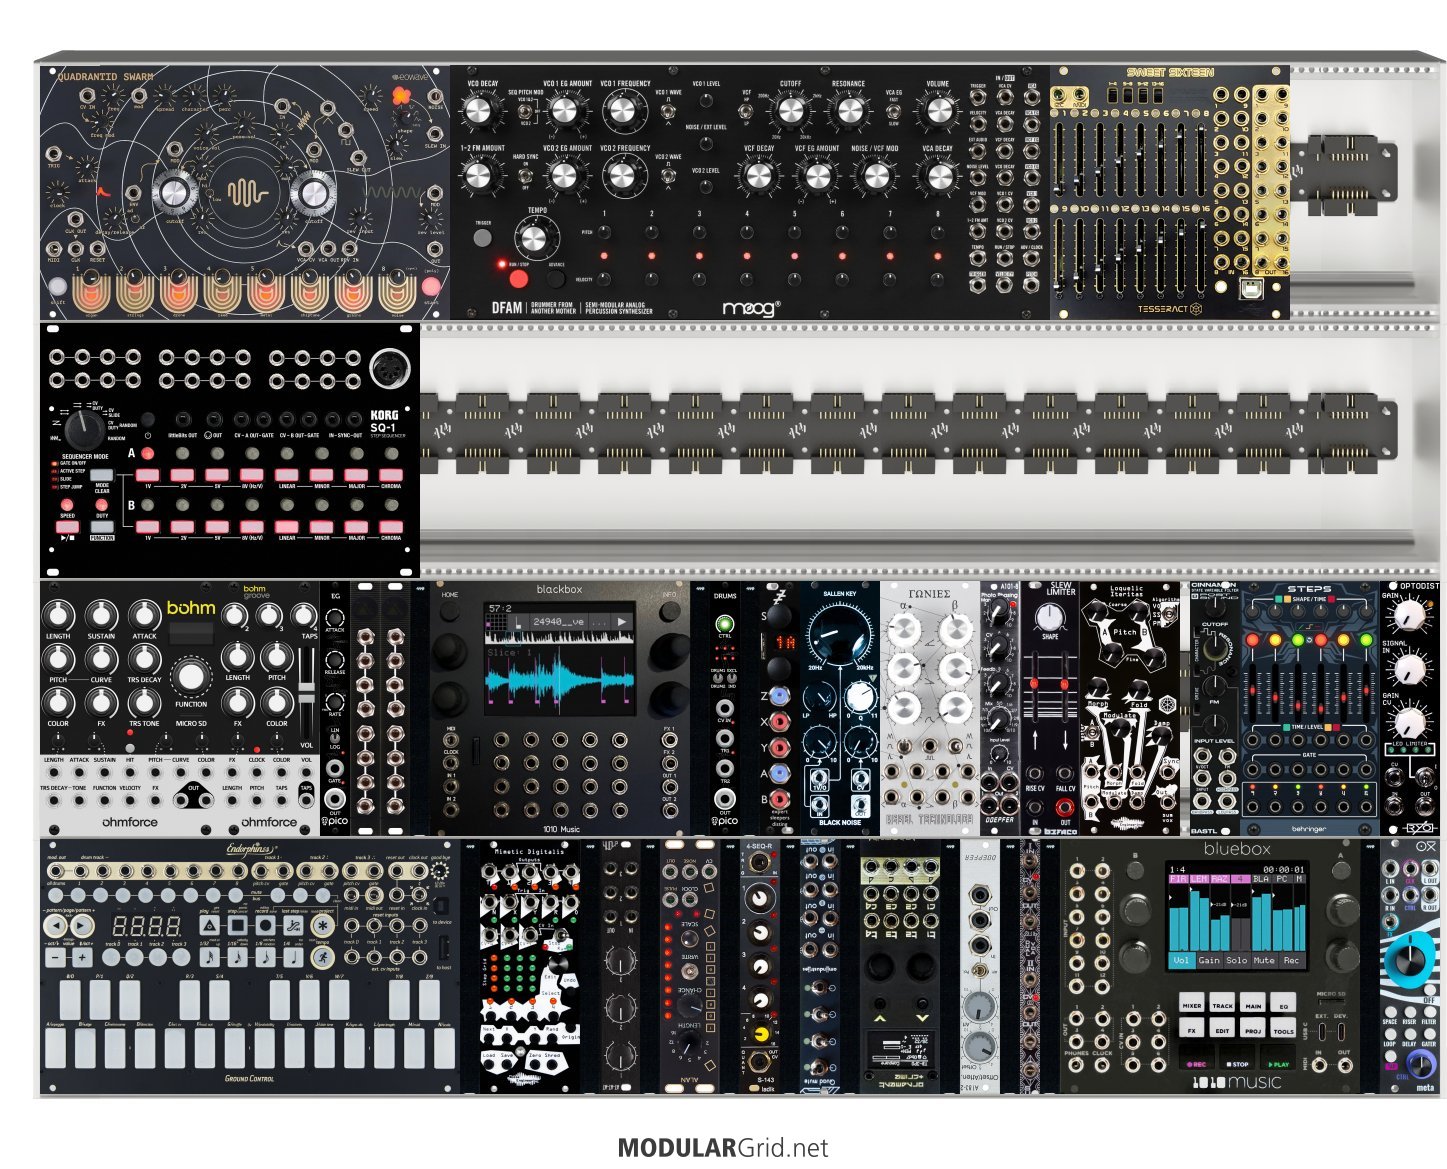Image resolution: width=1447 pixels, height=1169 pixels.
Task: Click the DFAM VCO Decay knob
Action: pyautogui.click(x=479, y=111)
